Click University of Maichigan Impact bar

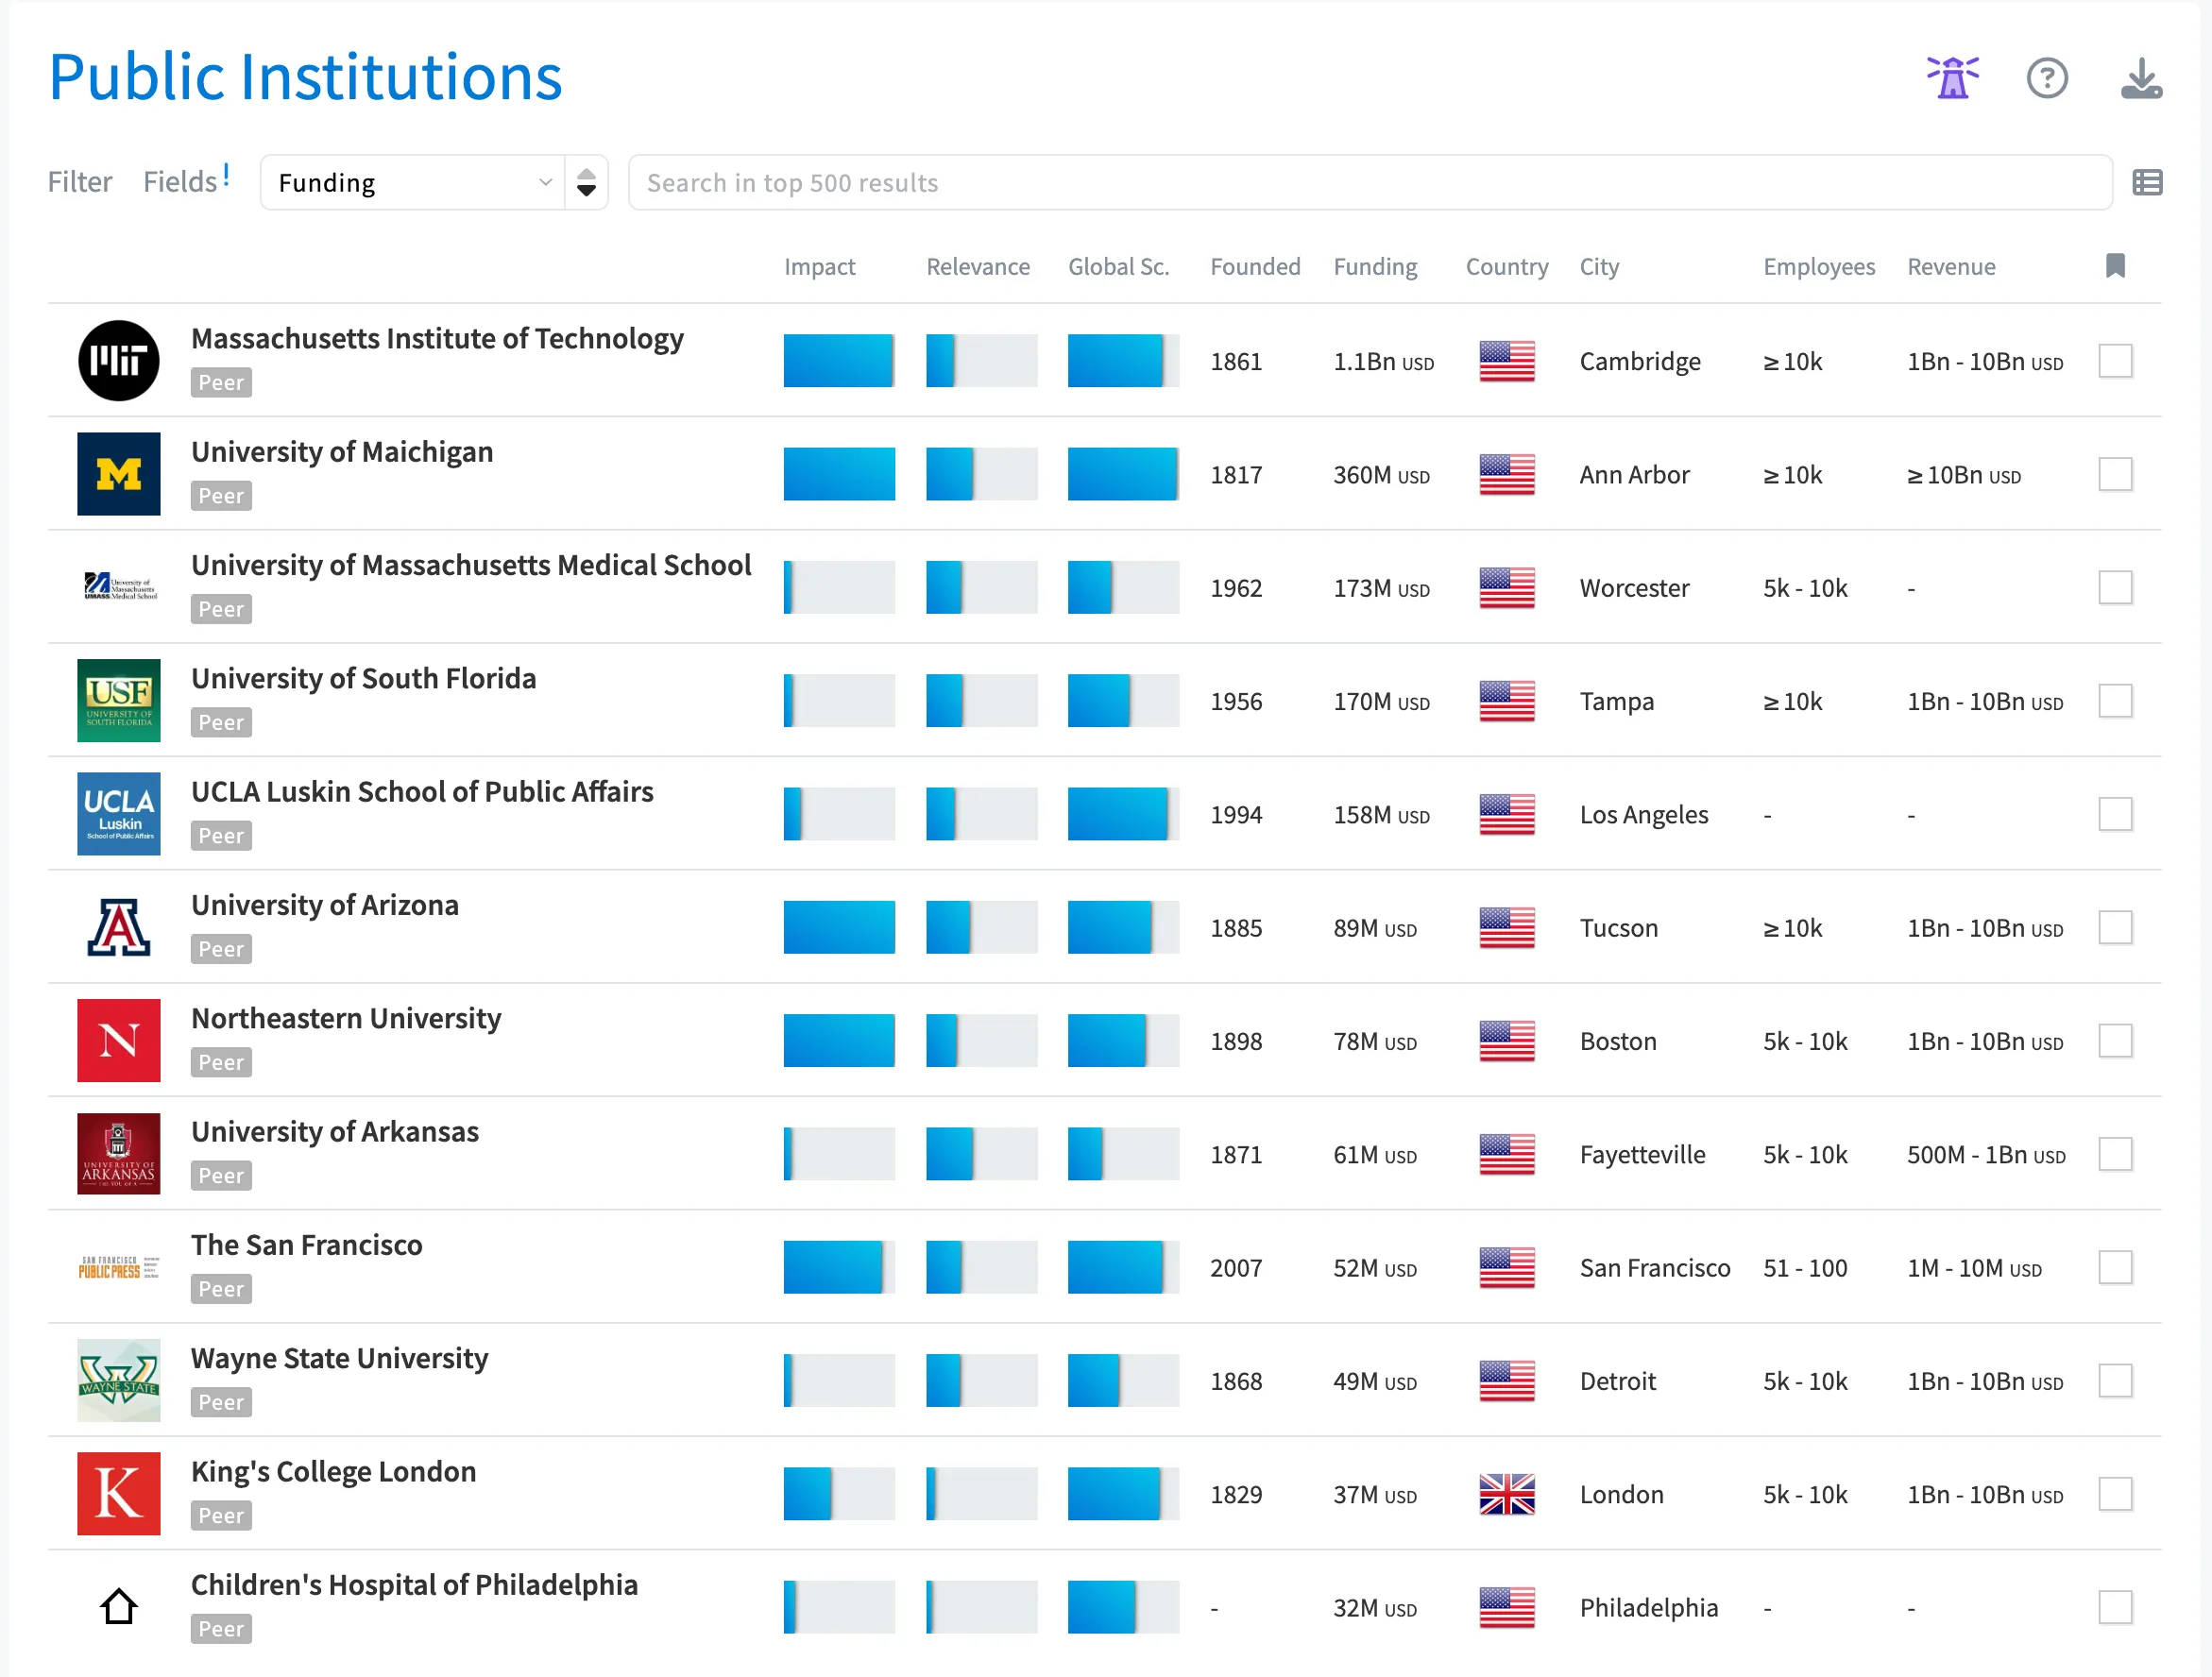click(x=838, y=474)
